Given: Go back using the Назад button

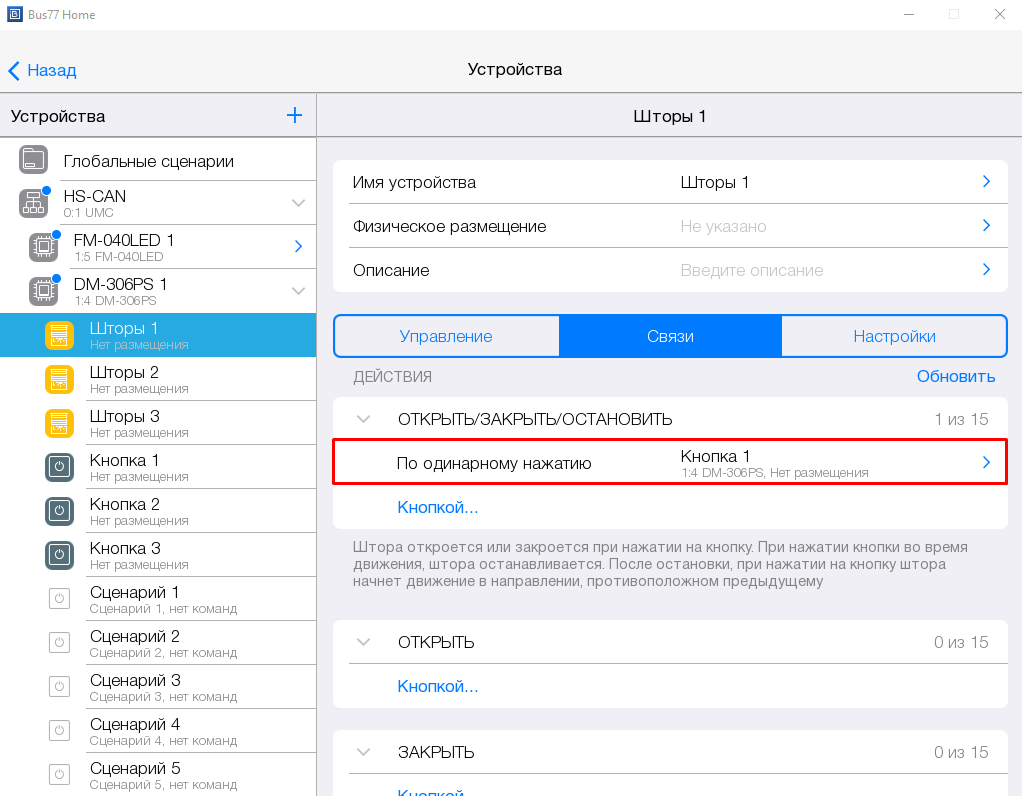Looking at the screenshot, I should [42, 70].
